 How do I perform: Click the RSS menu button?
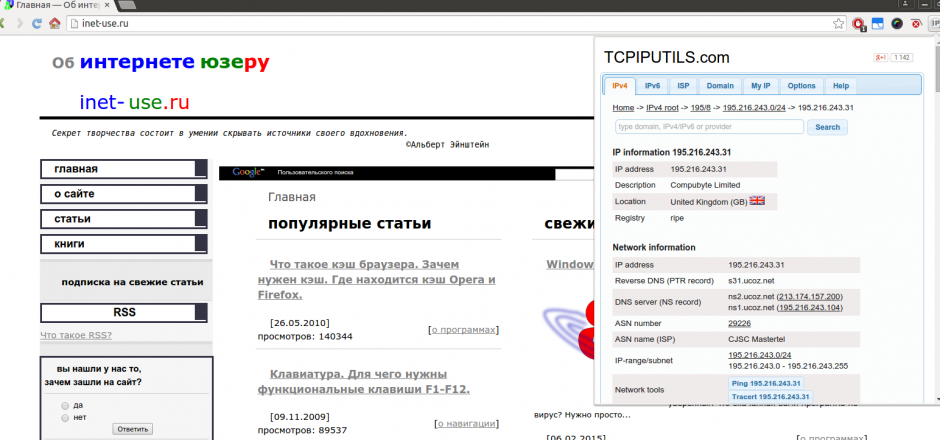[123, 313]
